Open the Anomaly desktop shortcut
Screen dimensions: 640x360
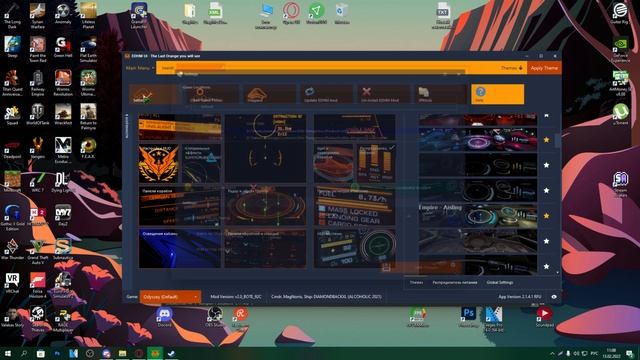[x=63, y=14]
